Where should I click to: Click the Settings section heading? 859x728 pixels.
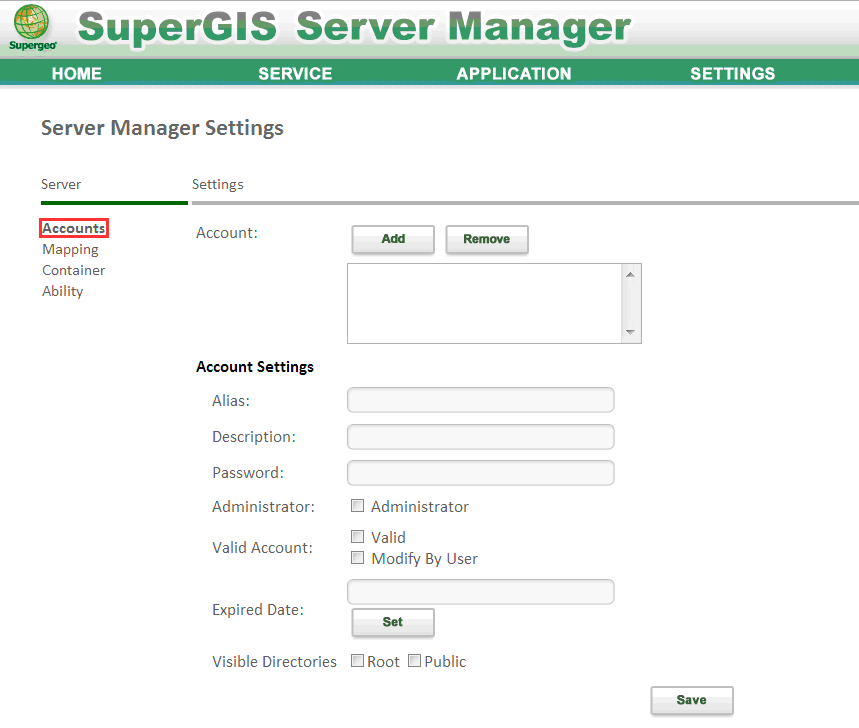tap(217, 185)
